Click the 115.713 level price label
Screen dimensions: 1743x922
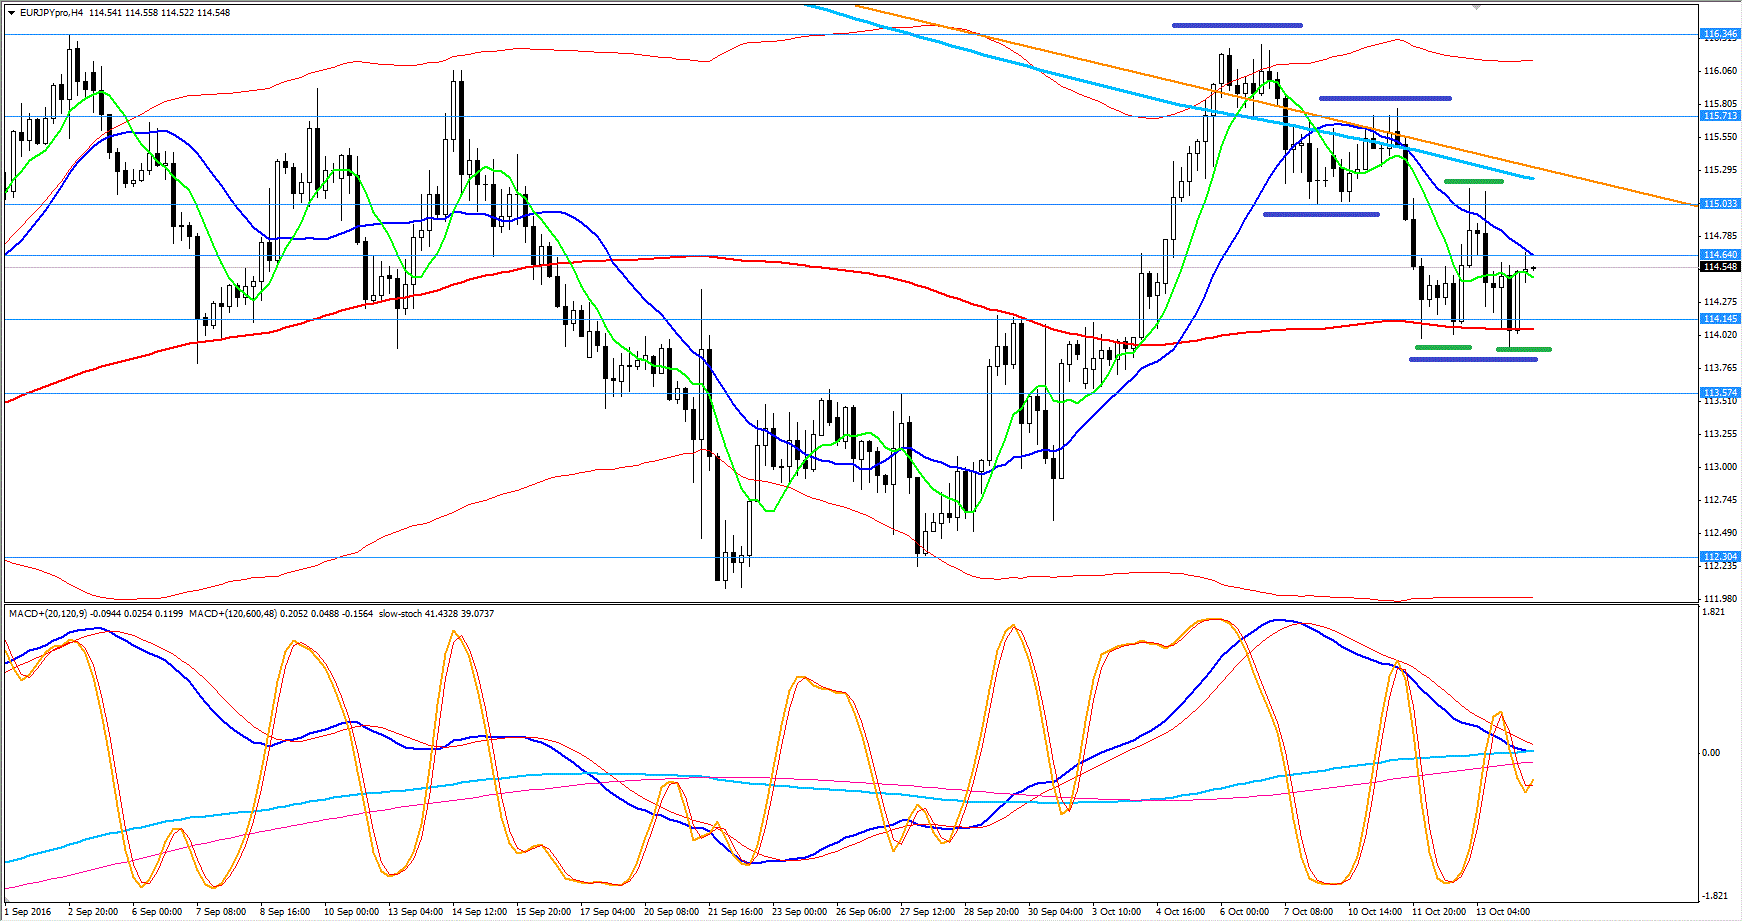click(x=1720, y=116)
